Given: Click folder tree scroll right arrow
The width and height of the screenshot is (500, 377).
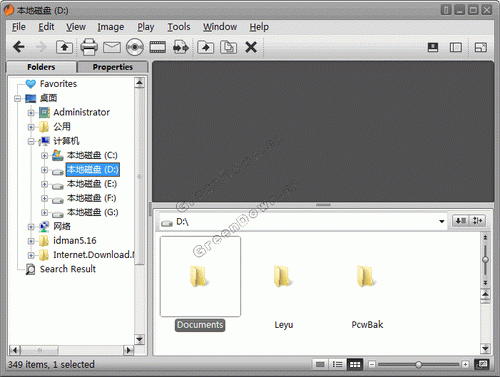Looking at the screenshot, I should coord(128,350).
